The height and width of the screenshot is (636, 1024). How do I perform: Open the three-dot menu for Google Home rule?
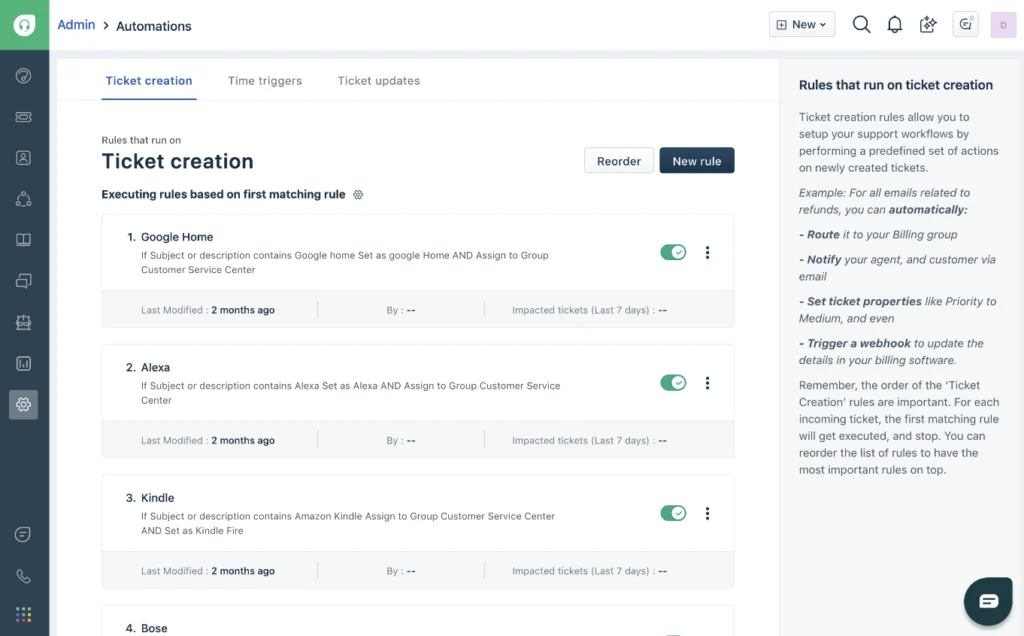707,253
